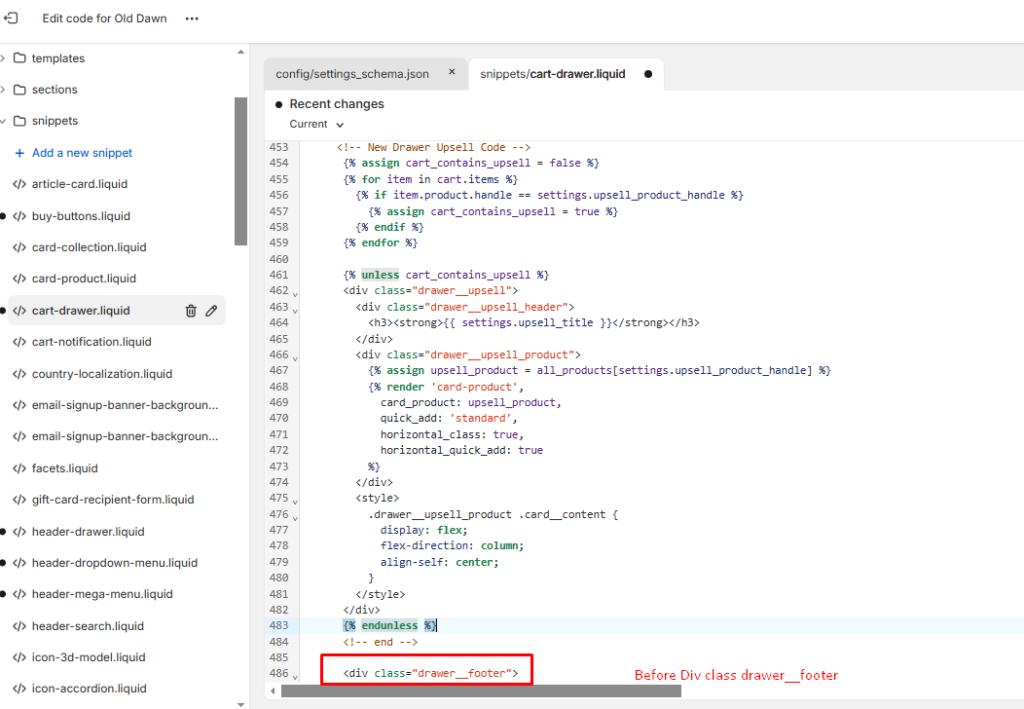This screenshot has width=1024, height=709.
Task: Open article-card.liquid file
Action: click(80, 184)
